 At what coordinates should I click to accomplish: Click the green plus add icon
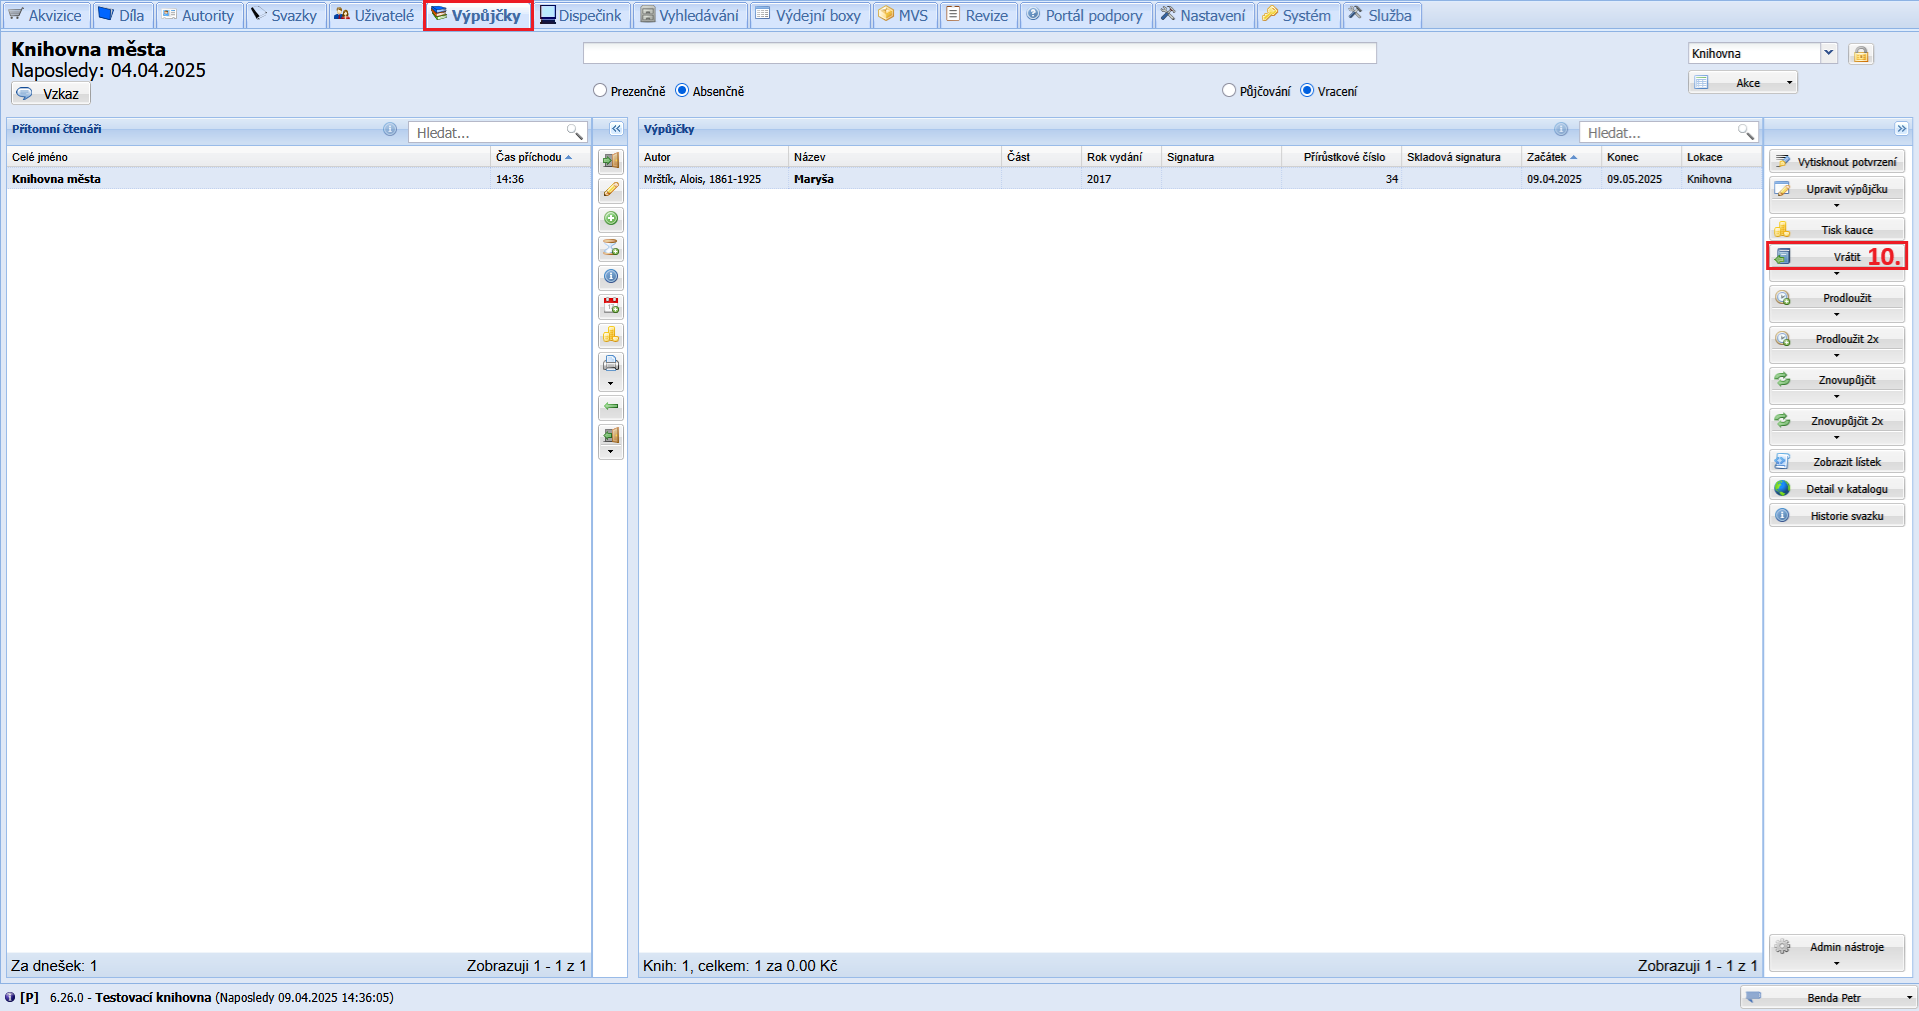[x=611, y=219]
